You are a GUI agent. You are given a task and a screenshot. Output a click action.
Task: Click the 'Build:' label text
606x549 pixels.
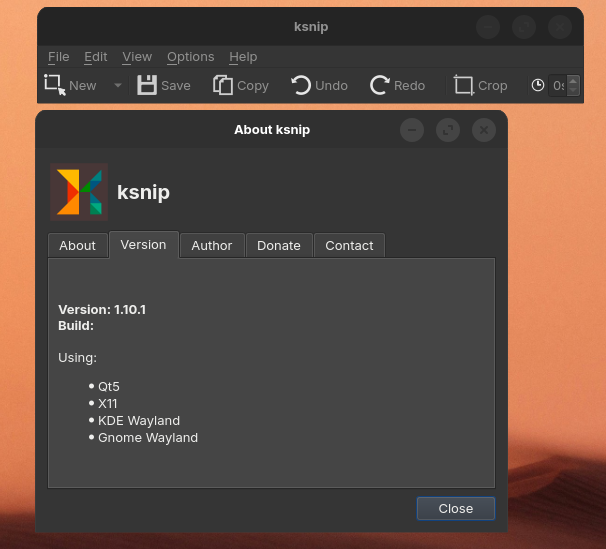pyautogui.click(x=76, y=326)
